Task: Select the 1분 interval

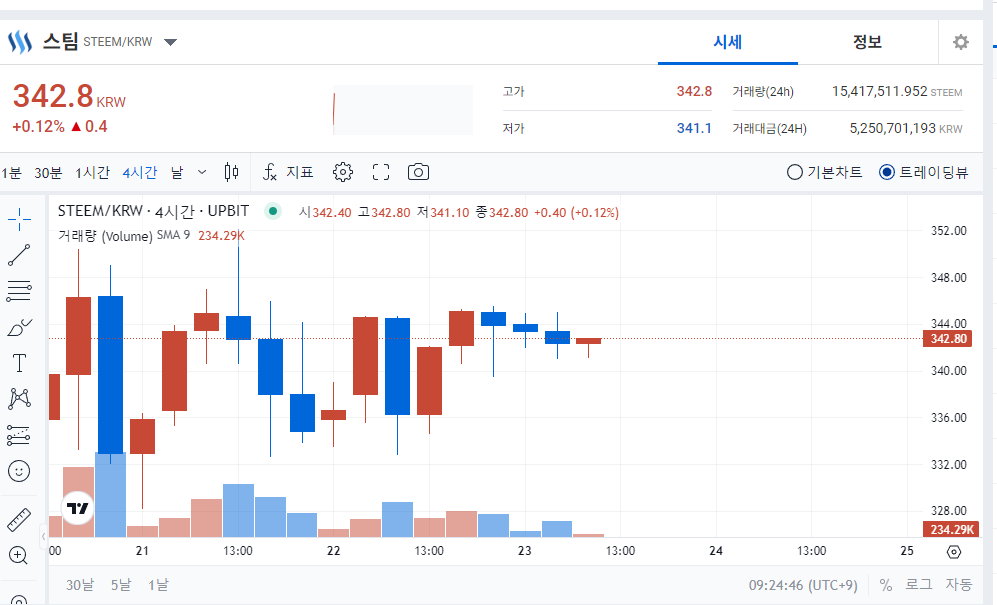Action: click(x=11, y=172)
